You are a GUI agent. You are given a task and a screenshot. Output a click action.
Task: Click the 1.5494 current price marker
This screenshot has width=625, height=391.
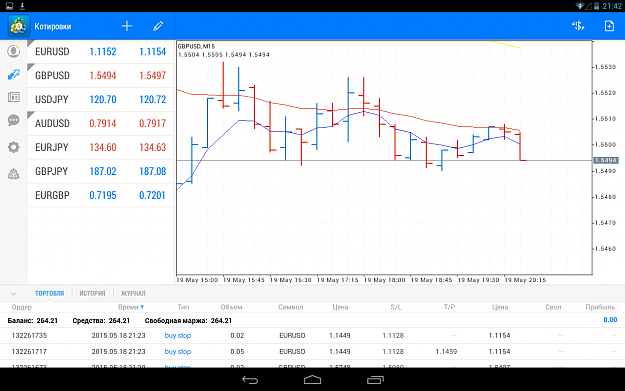pos(605,160)
